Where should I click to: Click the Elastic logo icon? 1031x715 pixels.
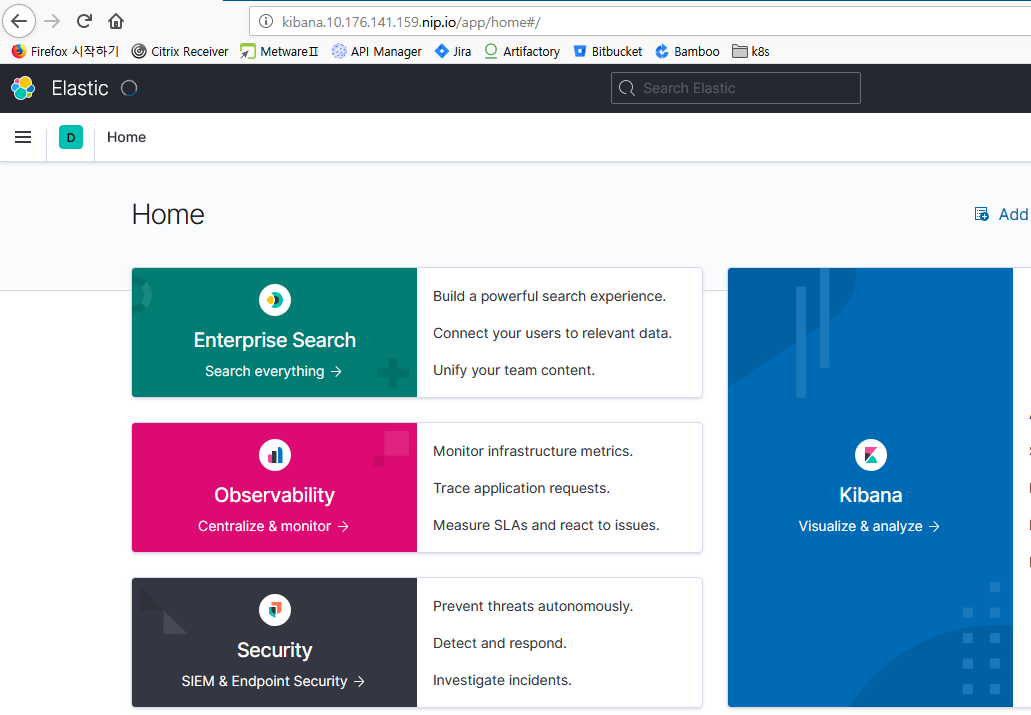coord(23,88)
